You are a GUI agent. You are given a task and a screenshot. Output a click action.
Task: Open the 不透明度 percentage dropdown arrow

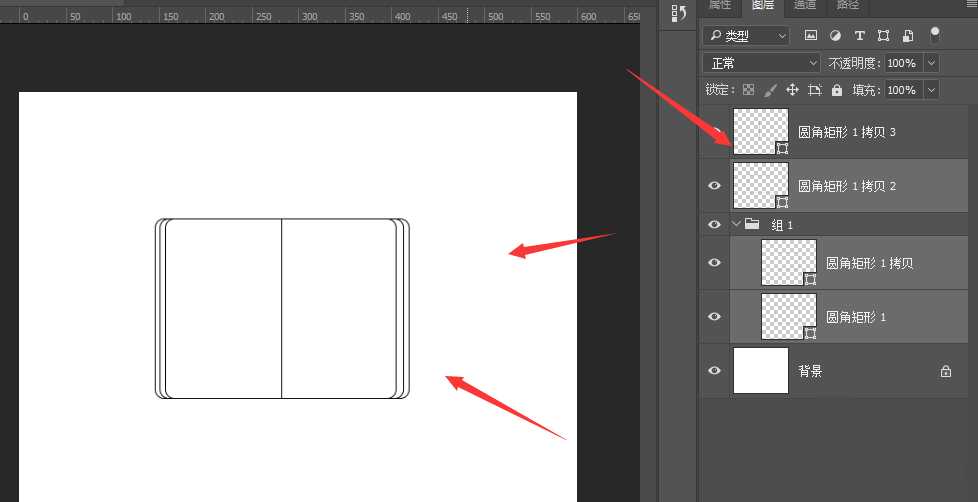coord(931,63)
